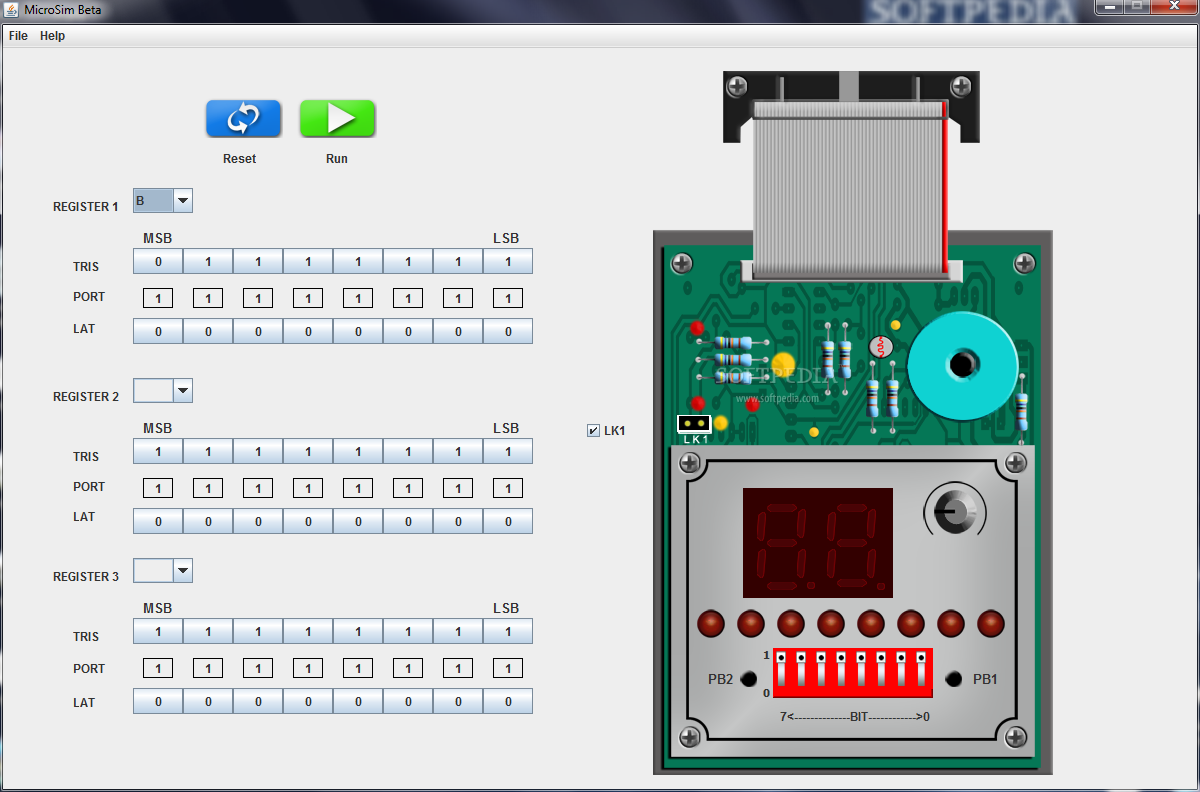The height and width of the screenshot is (792, 1200).
Task: Flip the fourth DIP switch from the left
Action: [x=841, y=670]
